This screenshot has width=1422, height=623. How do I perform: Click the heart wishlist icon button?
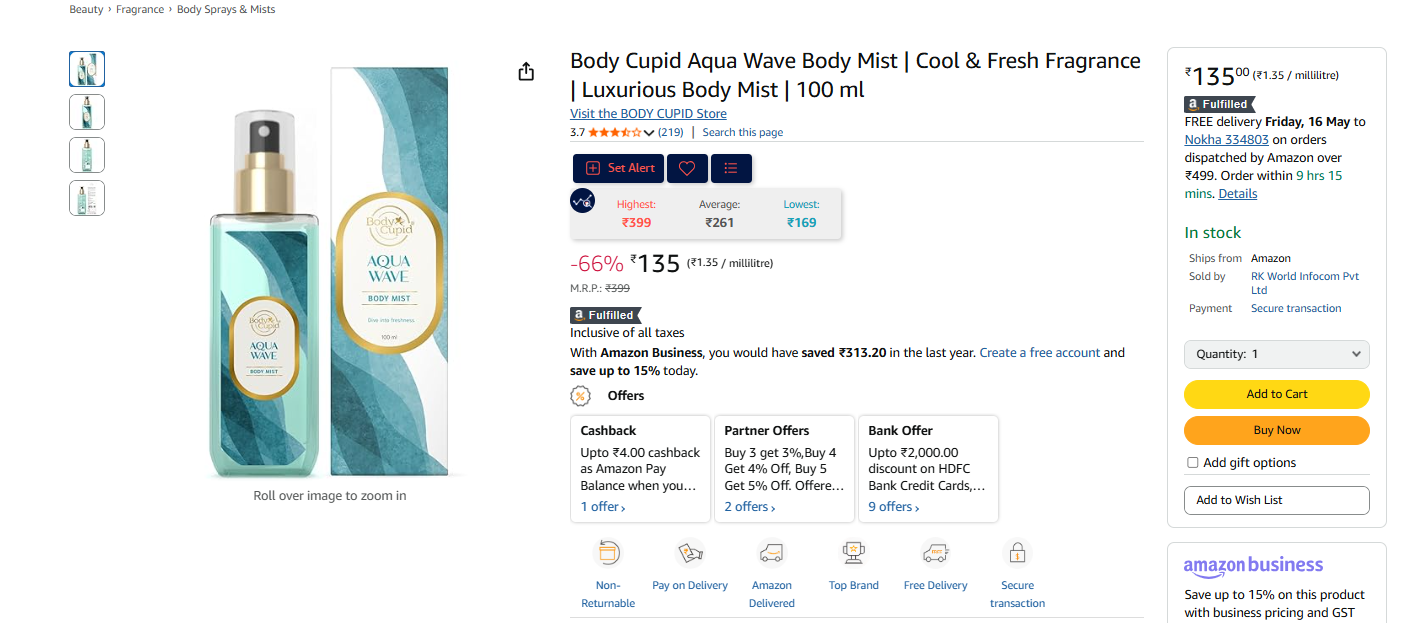tap(687, 168)
